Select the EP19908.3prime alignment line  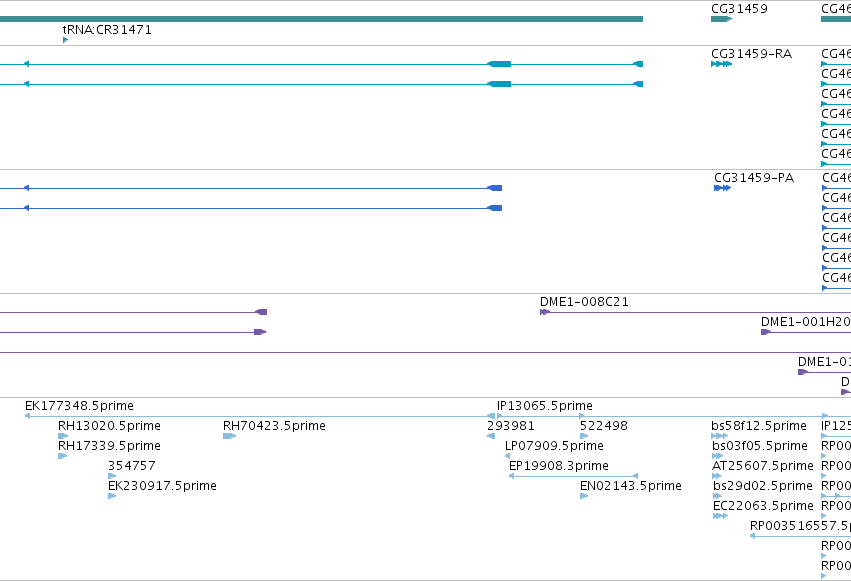pyautogui.click(x=573, y=476)
